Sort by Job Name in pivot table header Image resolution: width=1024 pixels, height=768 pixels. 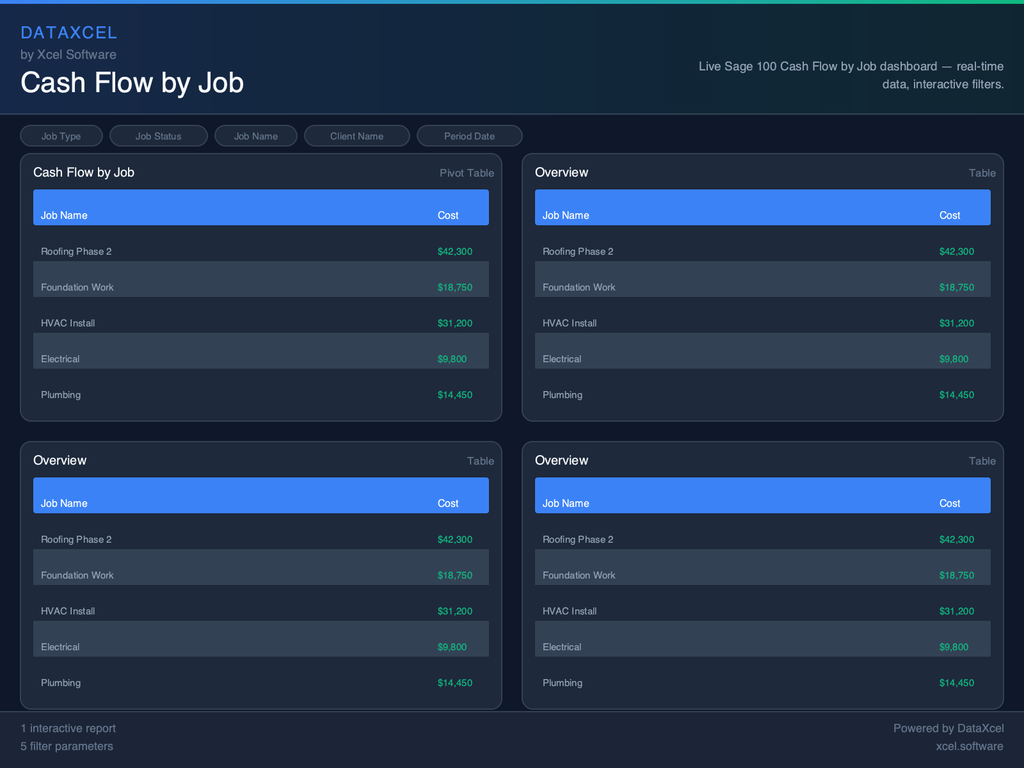pyautogui.click(x=64, y=215)
